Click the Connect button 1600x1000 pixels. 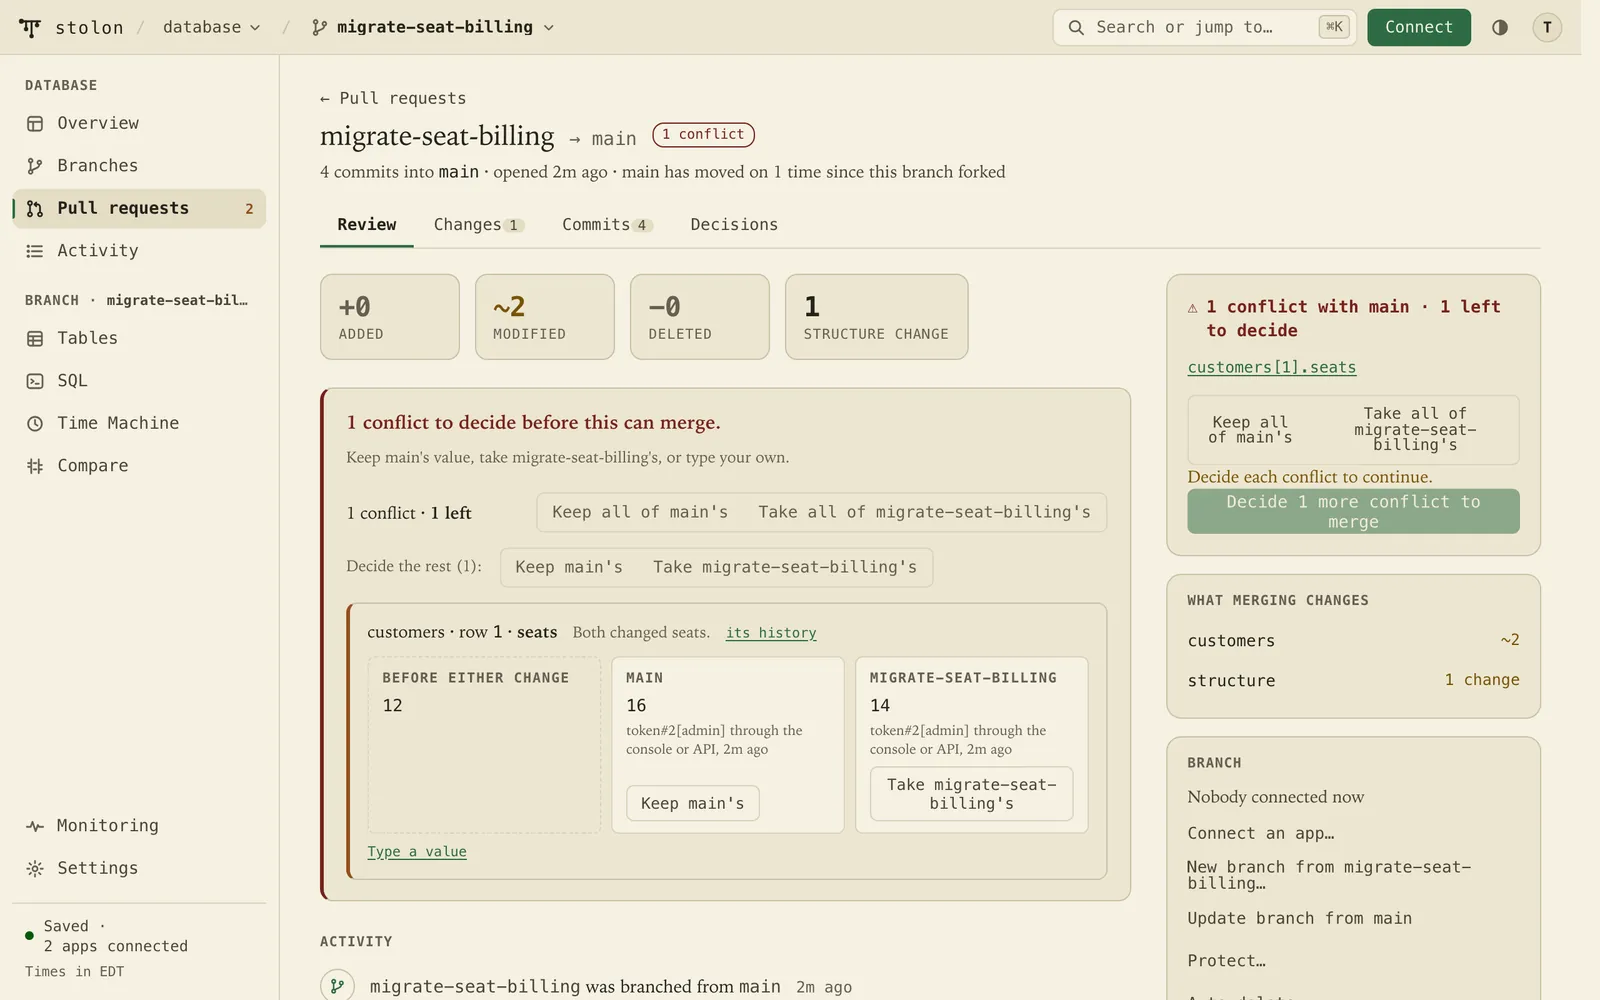(1419, 27)
